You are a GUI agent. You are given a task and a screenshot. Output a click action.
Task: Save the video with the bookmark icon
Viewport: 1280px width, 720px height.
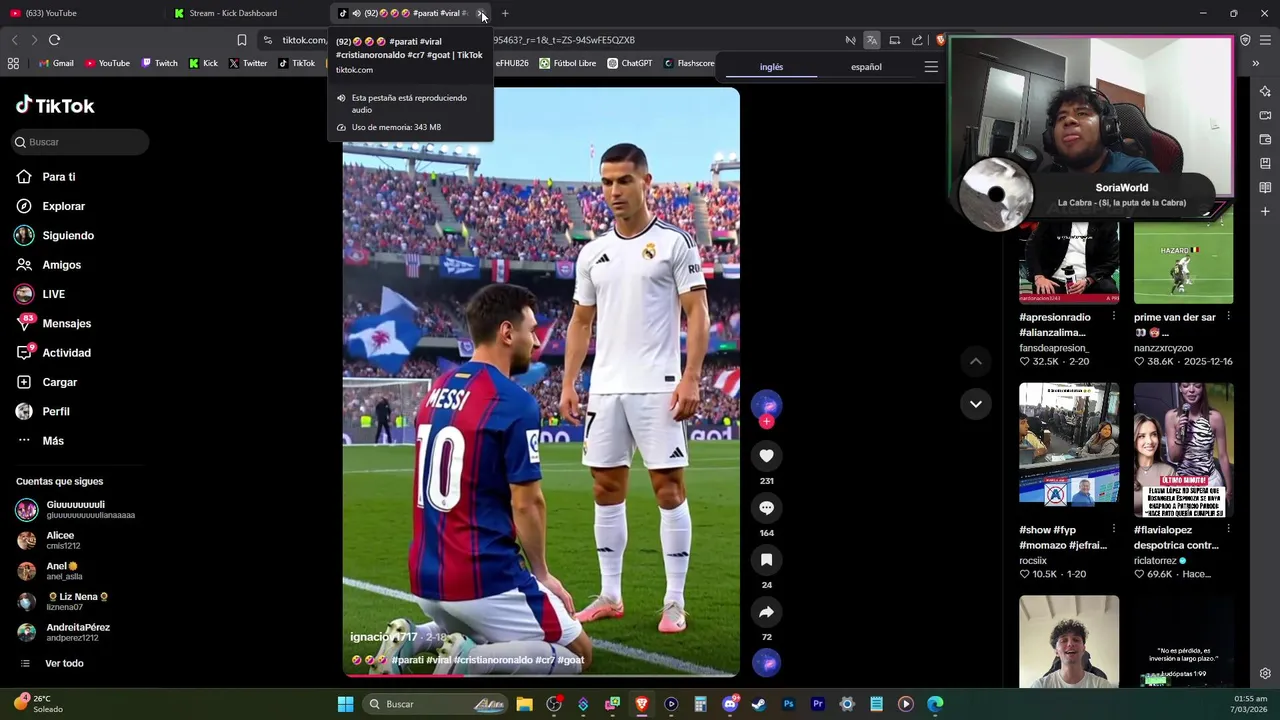coord(766,560)
